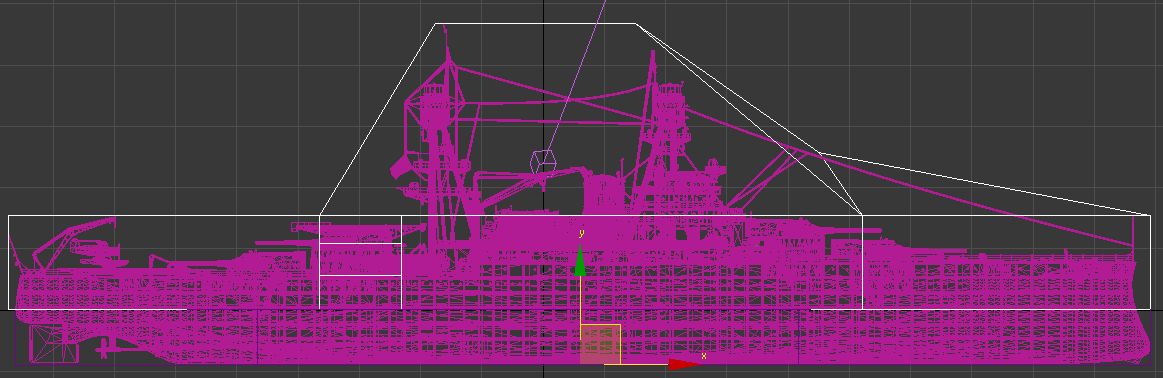Image resolution: width=1163 pixels, height=378 pixels.
Task: Click the red X-axis arrow of the move gizmo
Action: (x=683, y=364)
